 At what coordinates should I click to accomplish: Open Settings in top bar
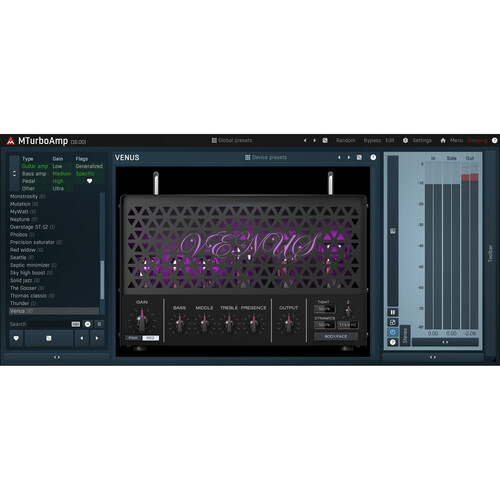[422, 140]
